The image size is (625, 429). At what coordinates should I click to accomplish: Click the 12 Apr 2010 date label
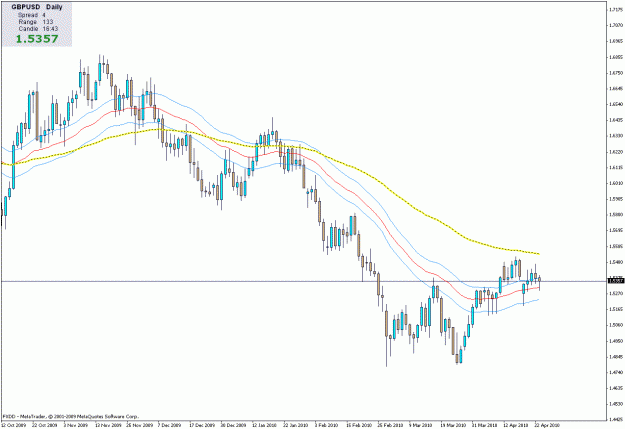click(515, 425)
